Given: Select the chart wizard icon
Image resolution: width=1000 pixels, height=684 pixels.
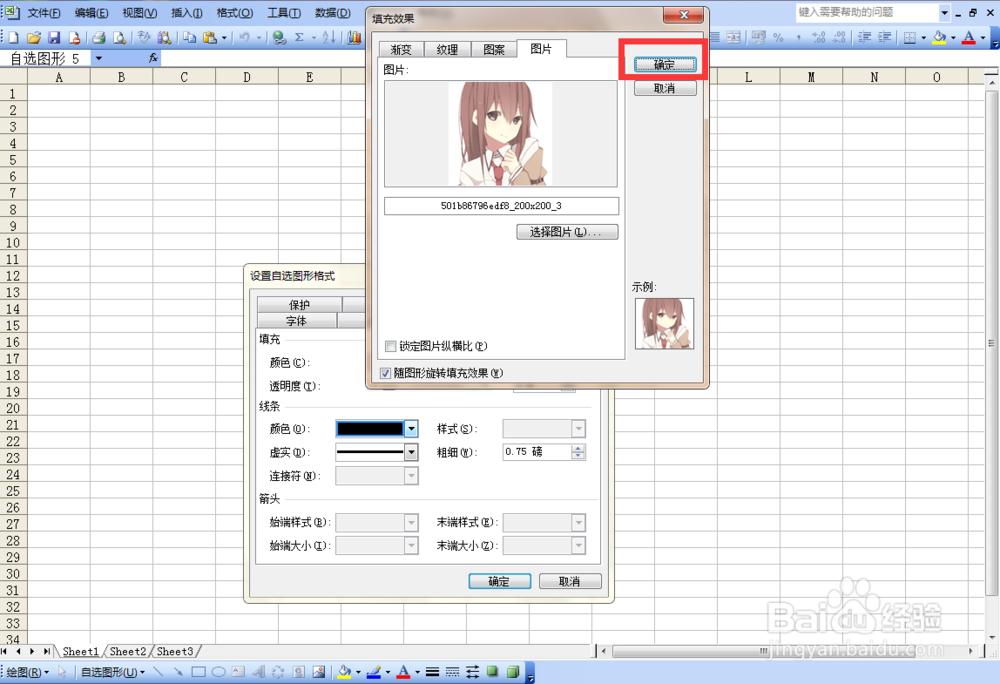Looking at the screenshot, I should (355, 36).
